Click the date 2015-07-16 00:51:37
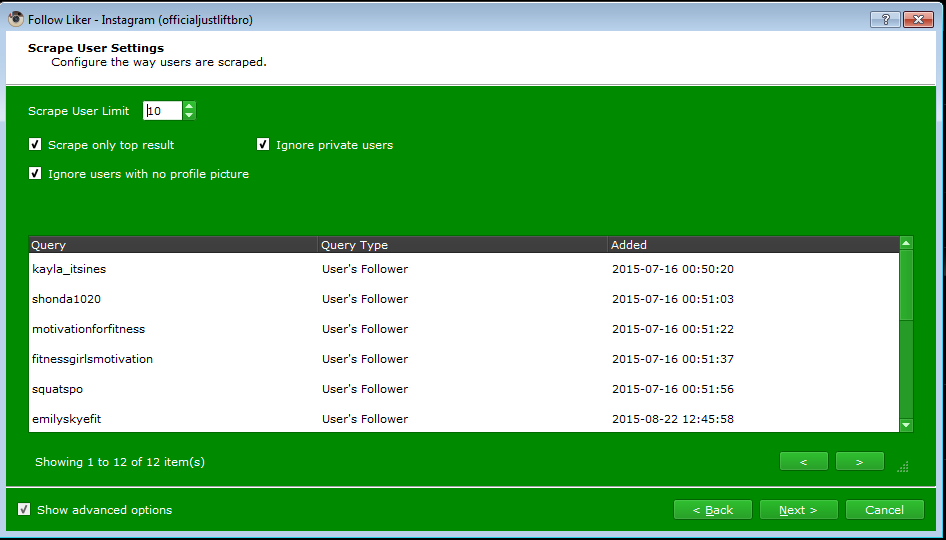This screenshot has height=540, width=946. 673,359
